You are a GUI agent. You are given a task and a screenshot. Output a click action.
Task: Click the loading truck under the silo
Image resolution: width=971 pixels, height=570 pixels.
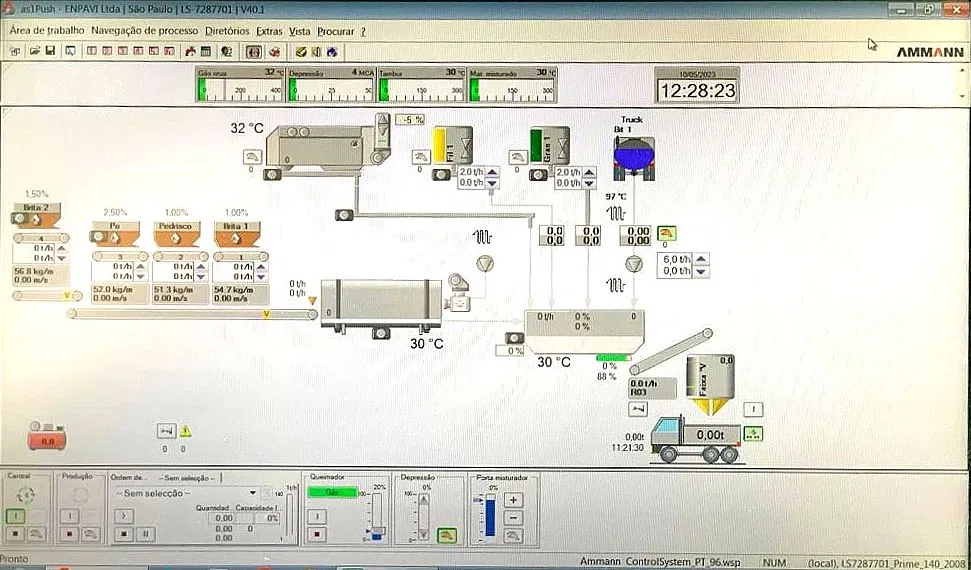pos(701,438)
